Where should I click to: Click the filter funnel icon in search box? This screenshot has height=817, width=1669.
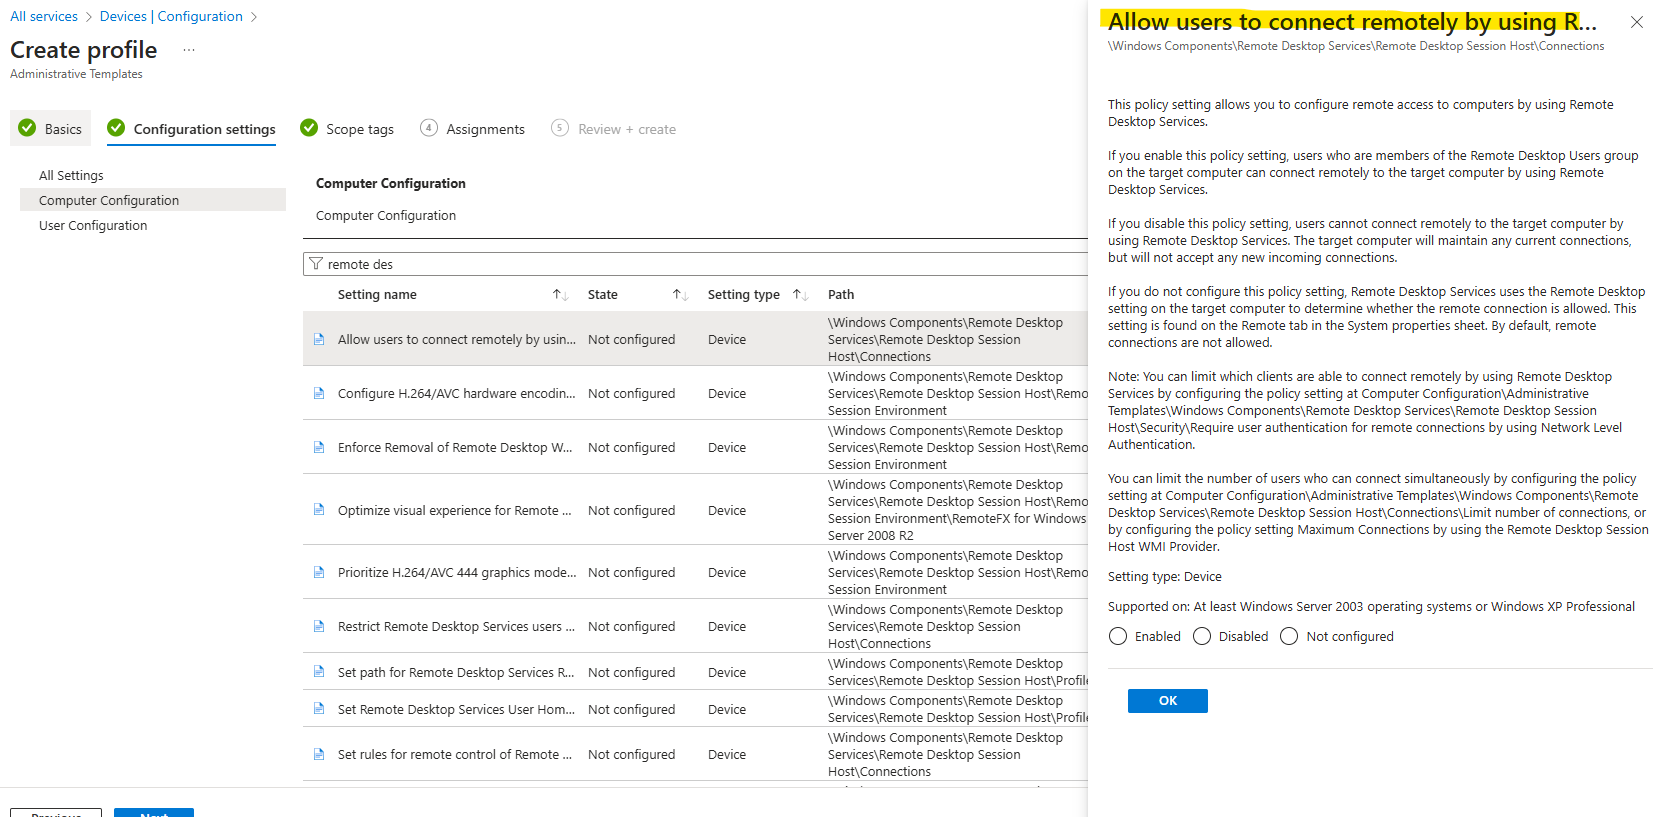316,264
